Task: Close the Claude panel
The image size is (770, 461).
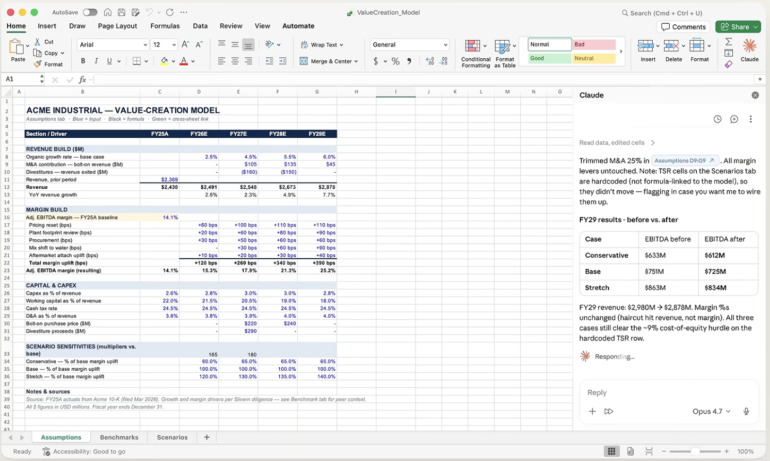Action: coord(755,95)
